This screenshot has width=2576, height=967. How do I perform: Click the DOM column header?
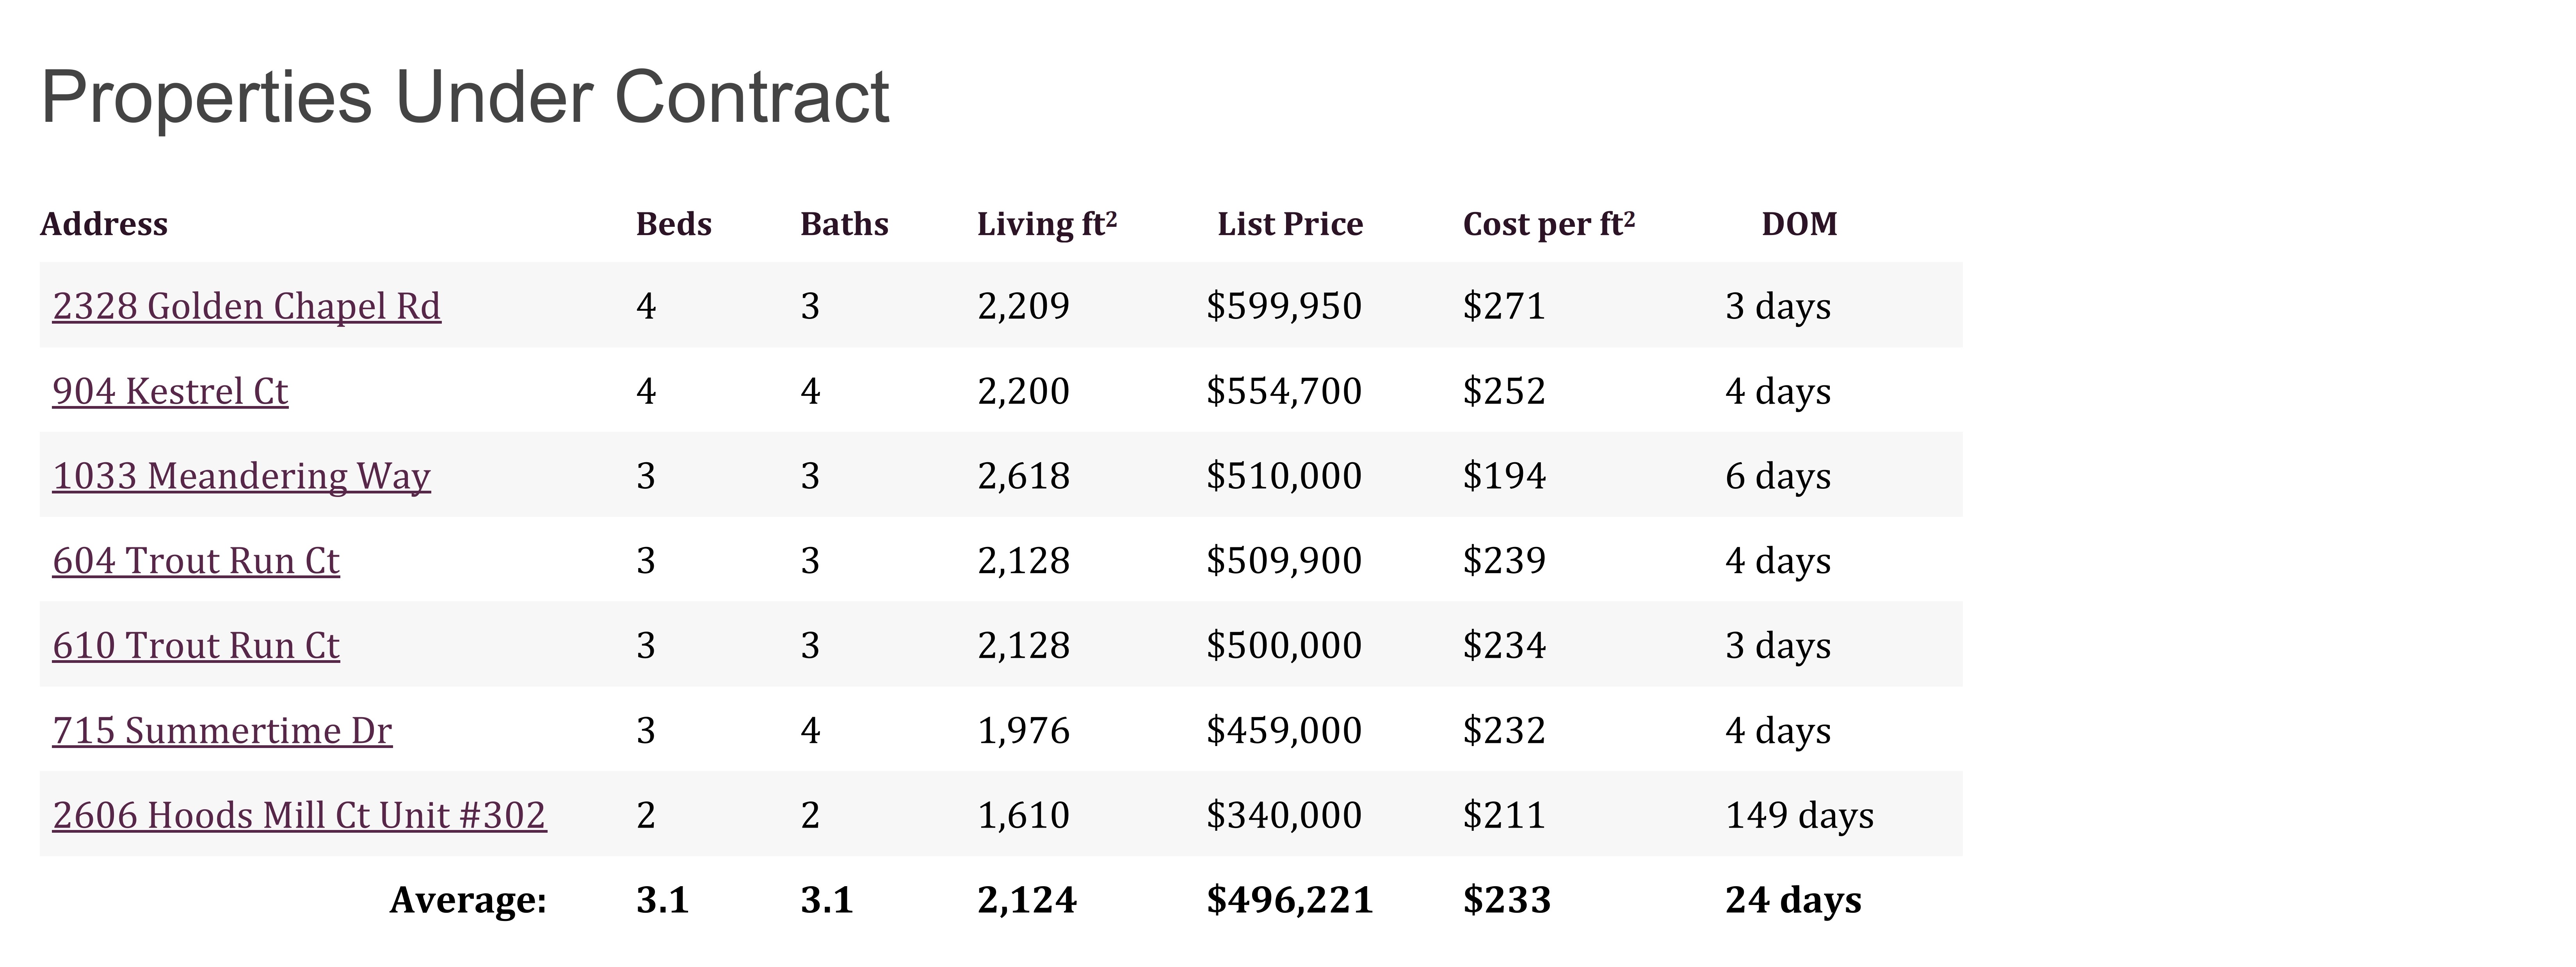click(x=1799, y=224)
